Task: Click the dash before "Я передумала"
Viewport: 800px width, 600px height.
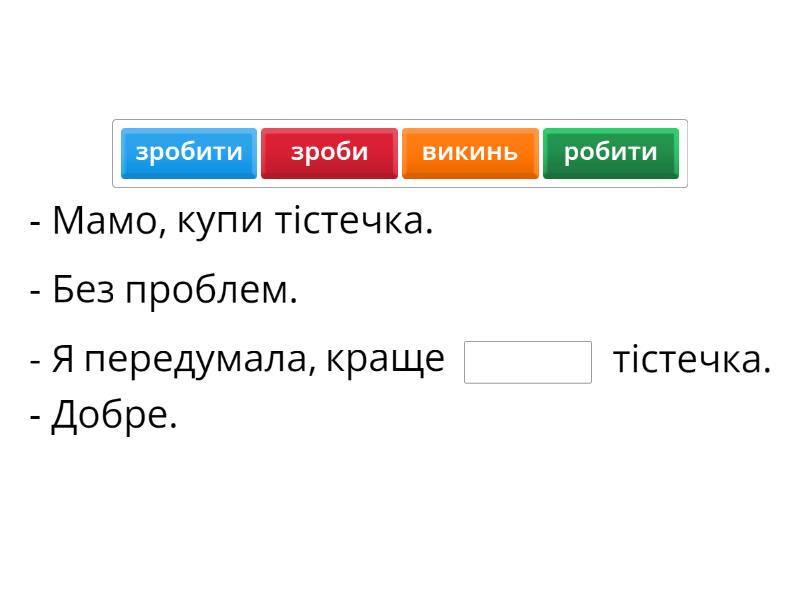Action: pyautogui.click(x=35, y=360)
